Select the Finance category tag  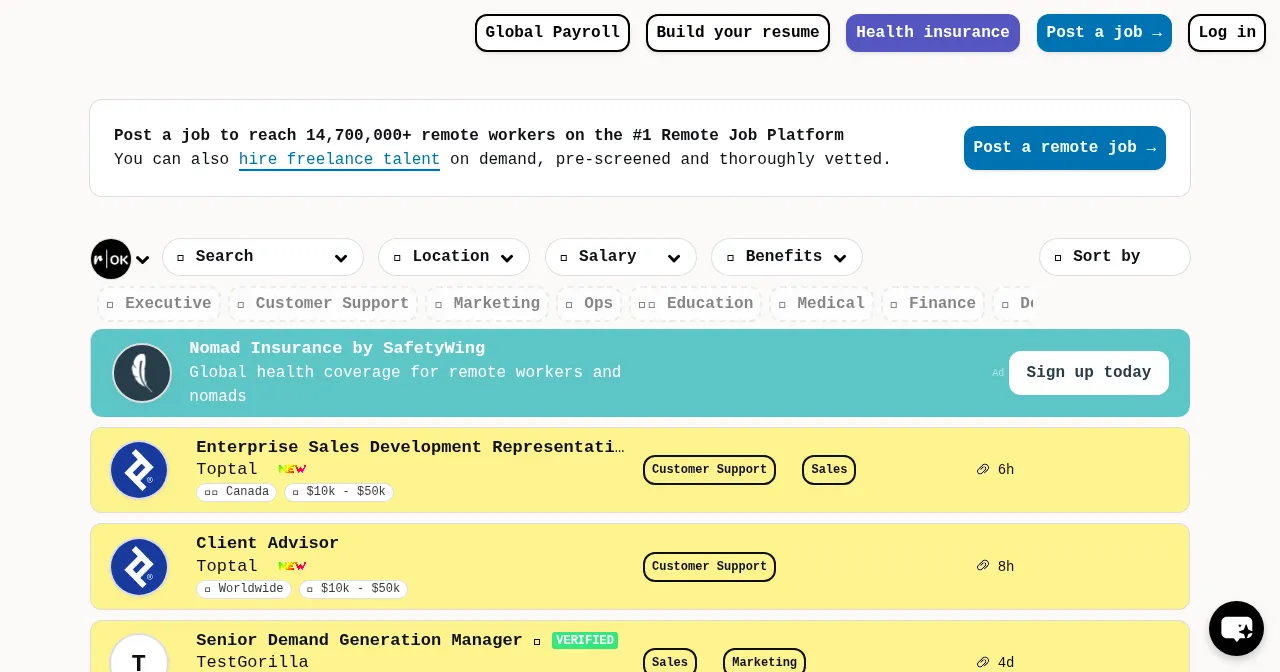click(933, 304)
